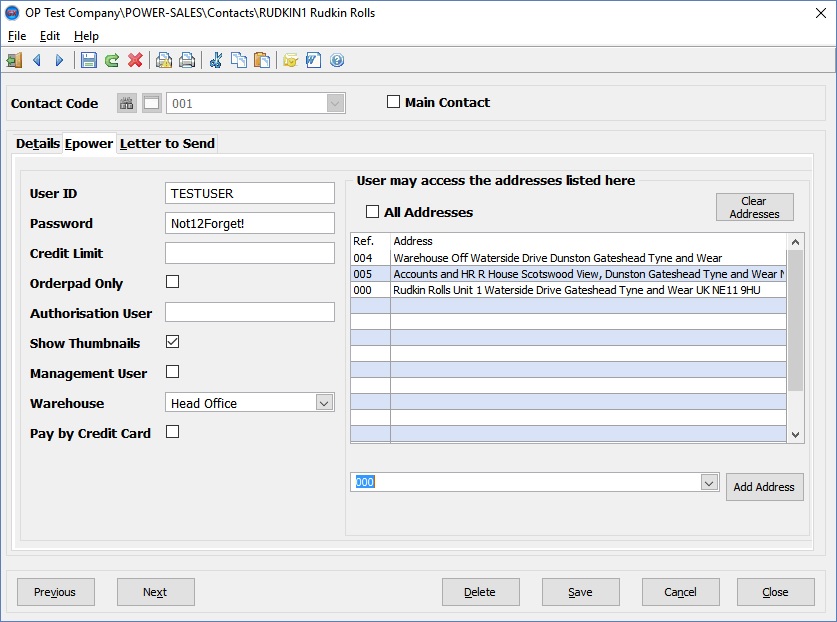
Task: Open help via the question mark icon
Action: click(x=337, y=61)
